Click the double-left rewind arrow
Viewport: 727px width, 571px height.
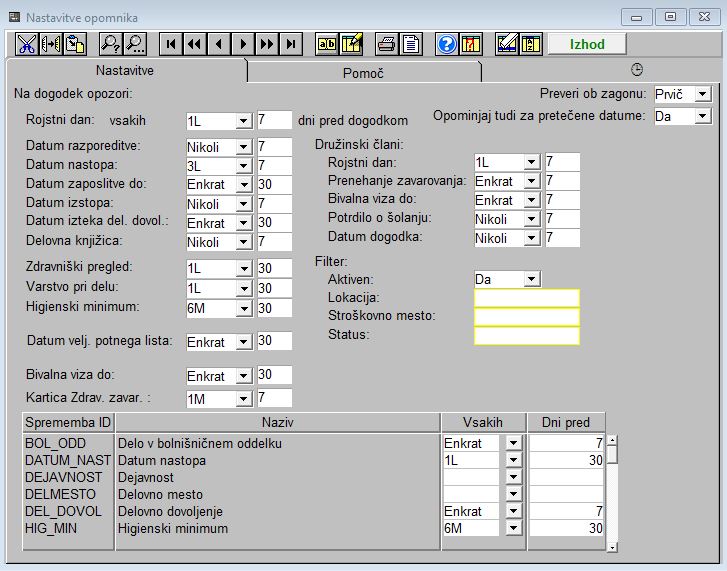tap(195, 44)
